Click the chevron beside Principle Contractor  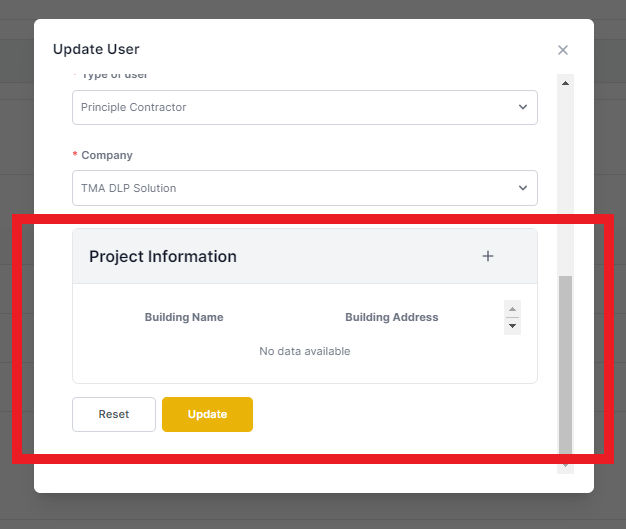(x=523, y=107)
